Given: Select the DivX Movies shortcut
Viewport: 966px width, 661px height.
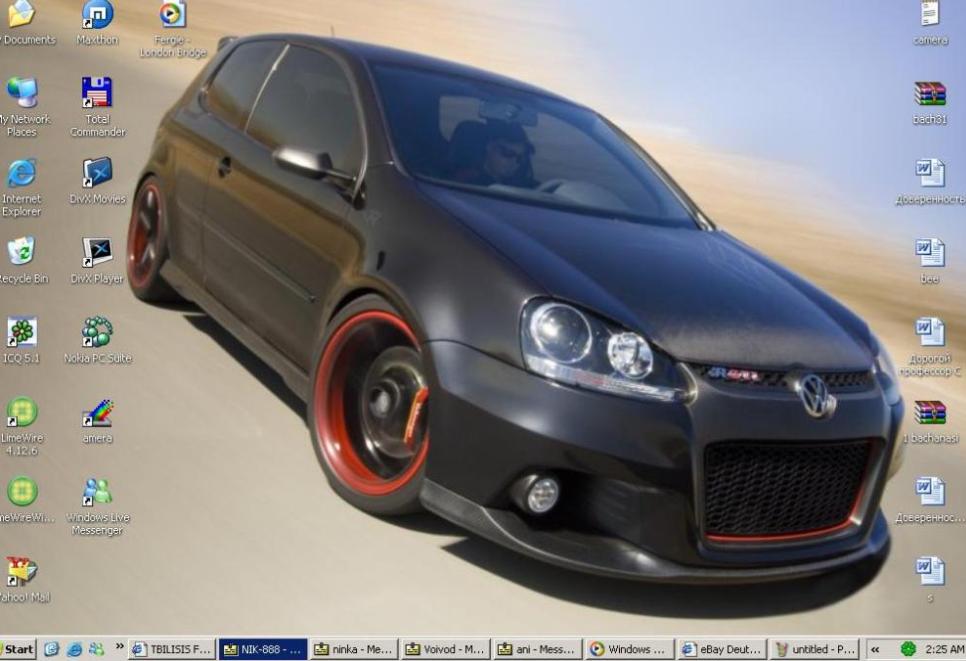Looking at the screenshot, I should coord(97,173).
